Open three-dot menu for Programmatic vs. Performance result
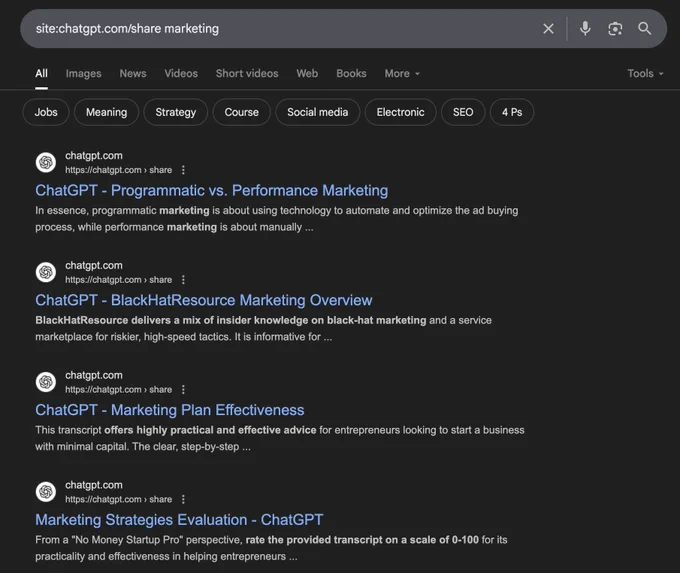 [183, 170]
